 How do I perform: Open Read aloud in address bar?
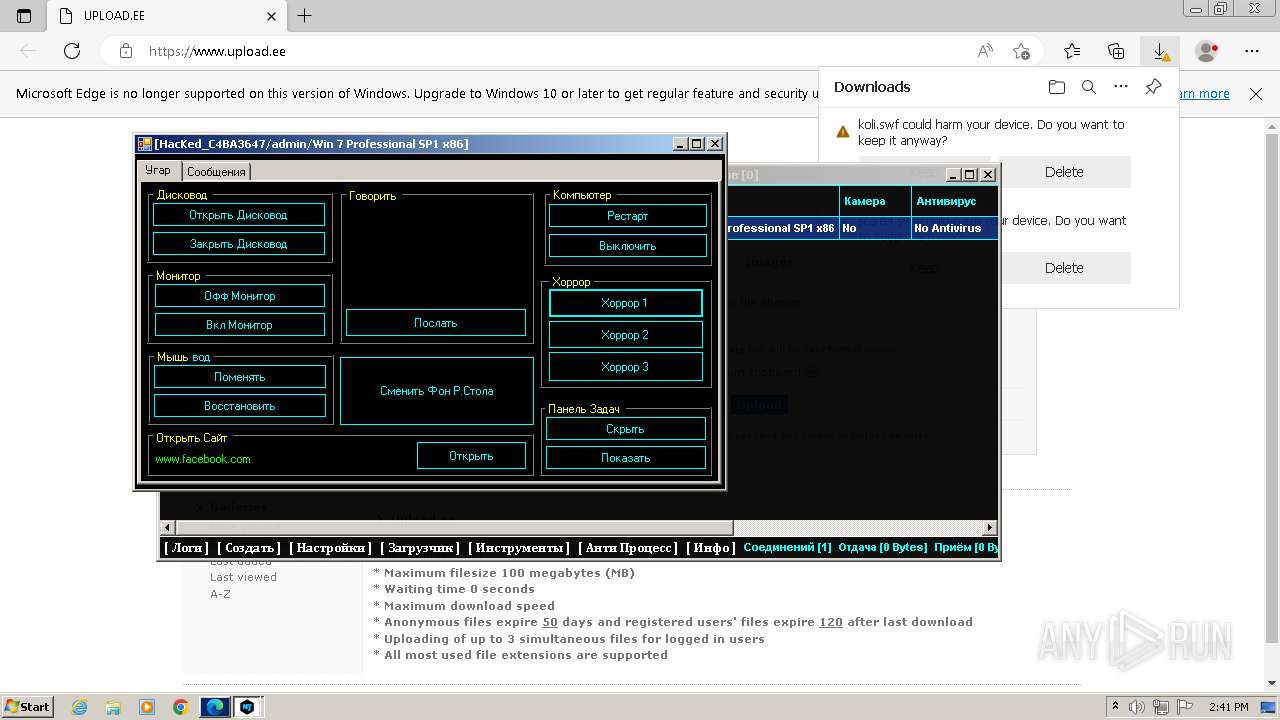tap(985, 51)
